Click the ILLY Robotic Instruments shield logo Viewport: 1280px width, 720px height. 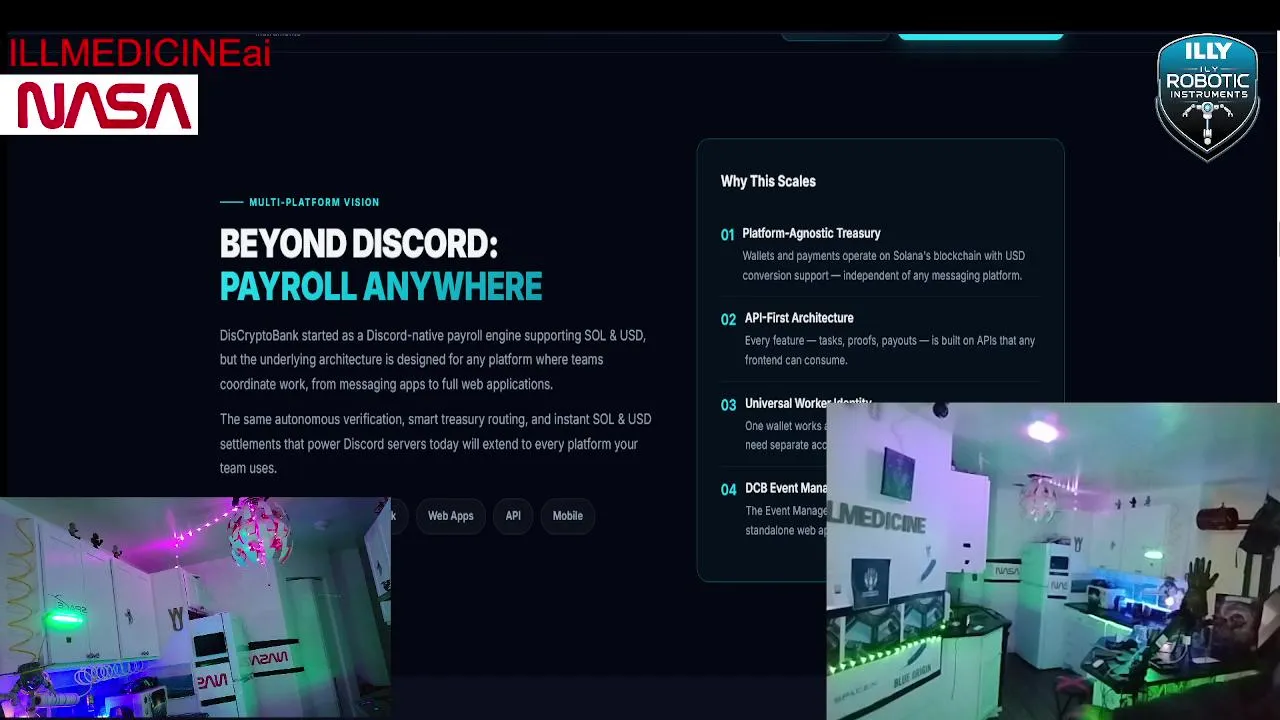(x=1207, y=97)
